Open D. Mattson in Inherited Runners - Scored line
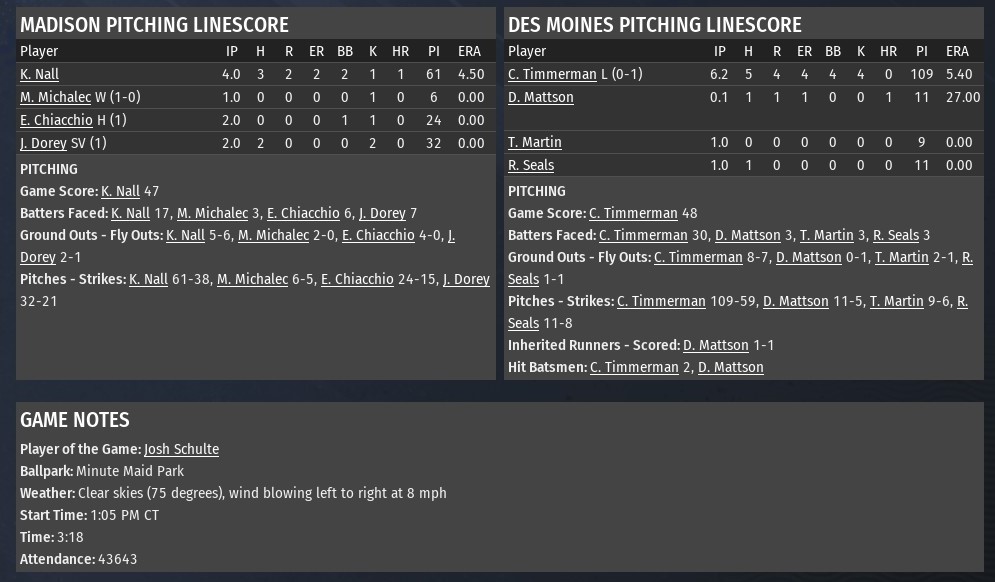The image size is (995, 582). pos(715,345)
